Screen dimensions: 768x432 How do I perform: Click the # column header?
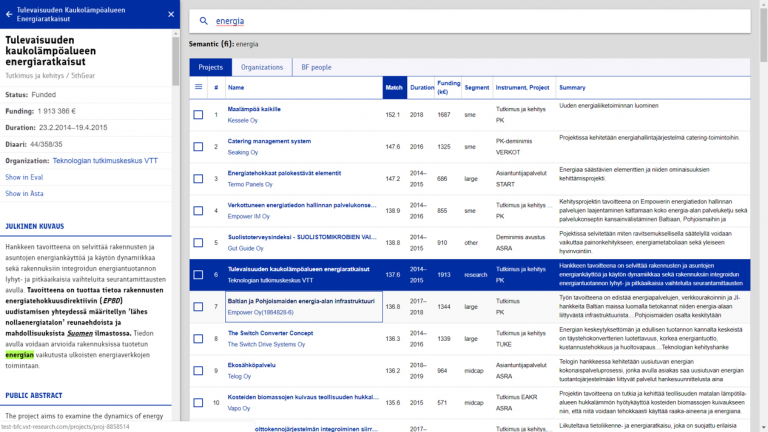tap(216, 88)
